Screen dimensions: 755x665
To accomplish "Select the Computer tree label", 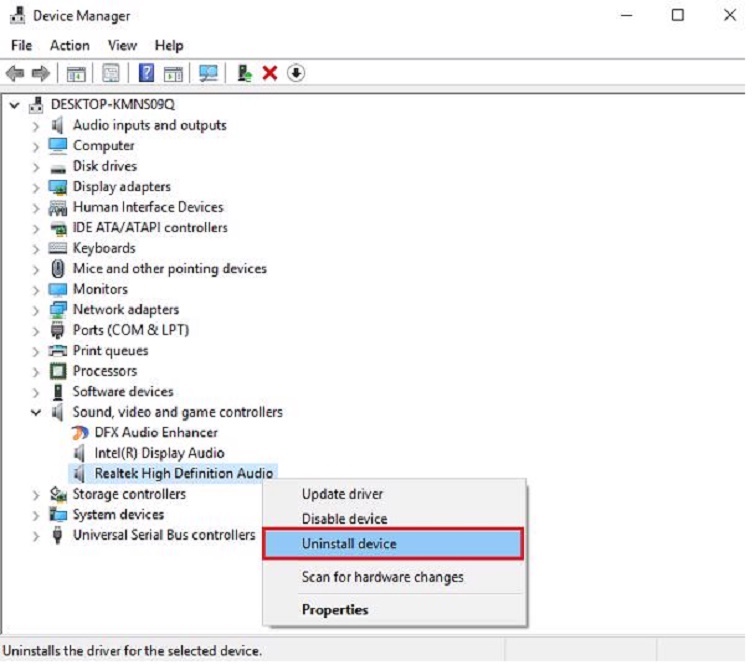I will 104,146.
